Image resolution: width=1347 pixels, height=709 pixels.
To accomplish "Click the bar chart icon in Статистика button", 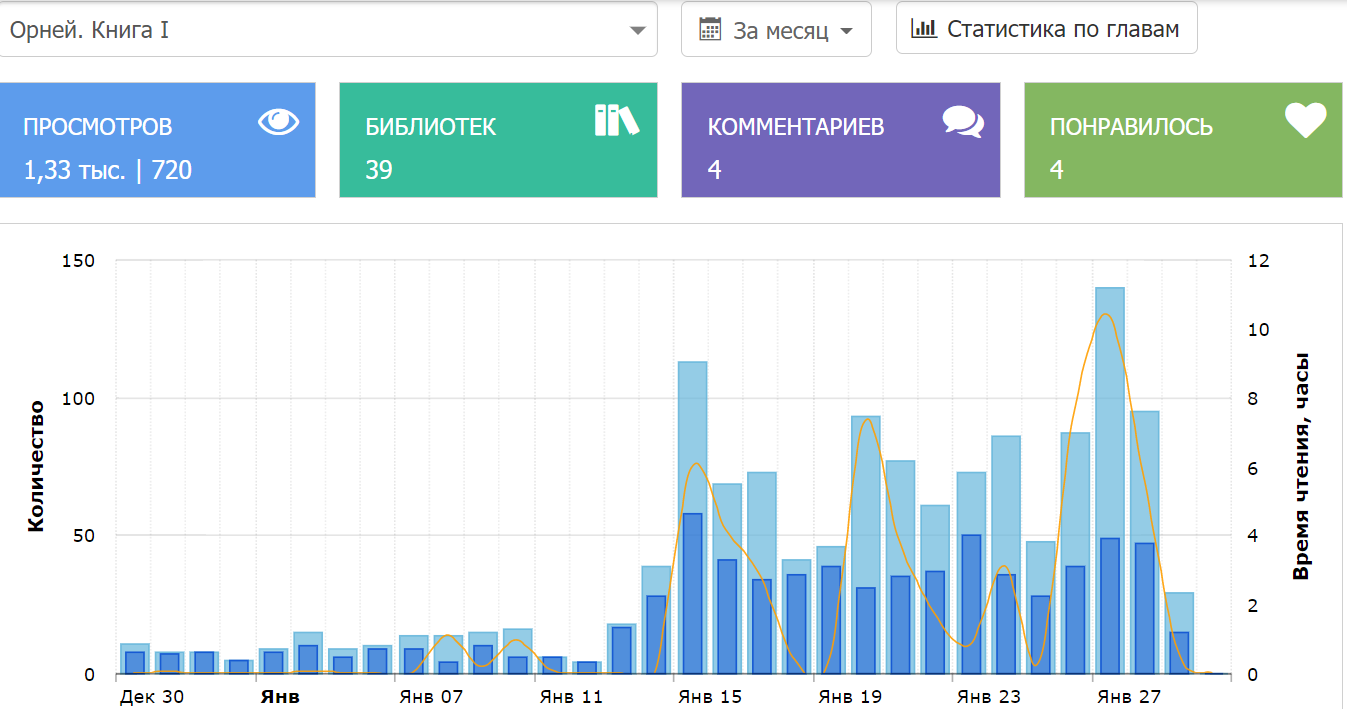I will [923, 28].
